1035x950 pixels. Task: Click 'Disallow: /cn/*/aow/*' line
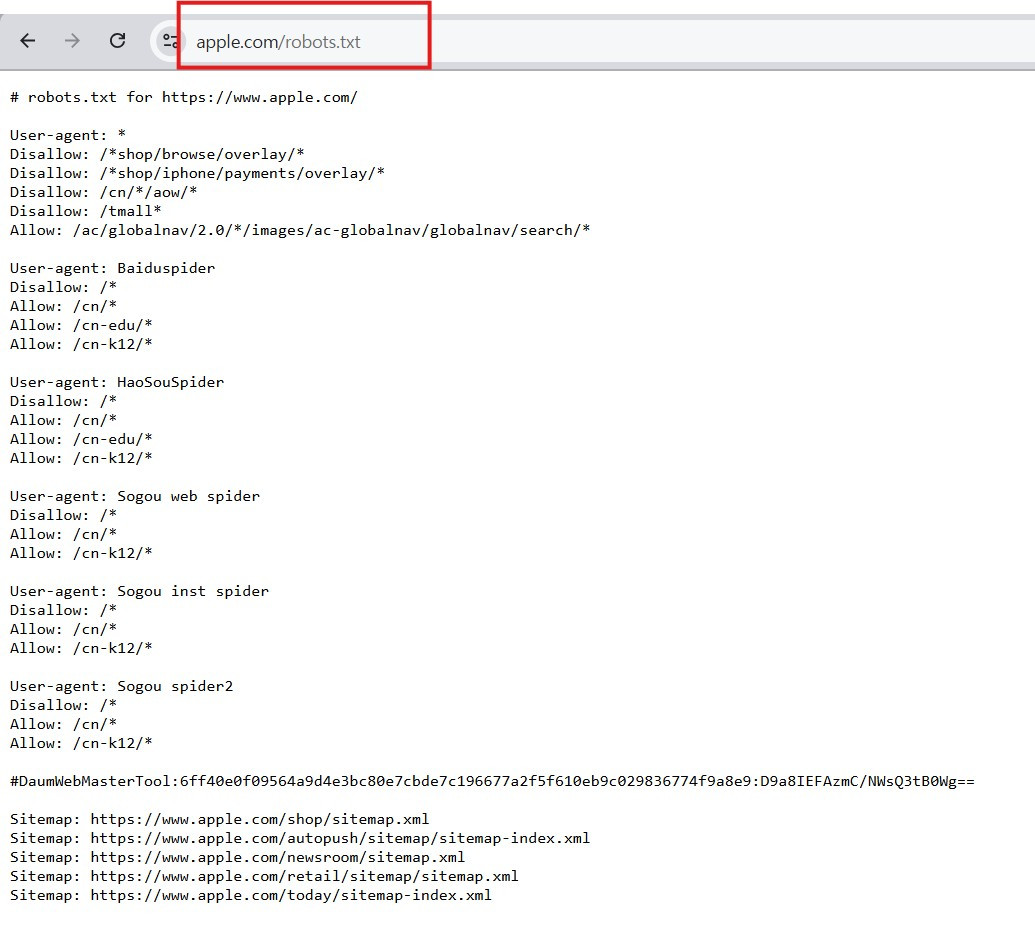tap(103, 193)
